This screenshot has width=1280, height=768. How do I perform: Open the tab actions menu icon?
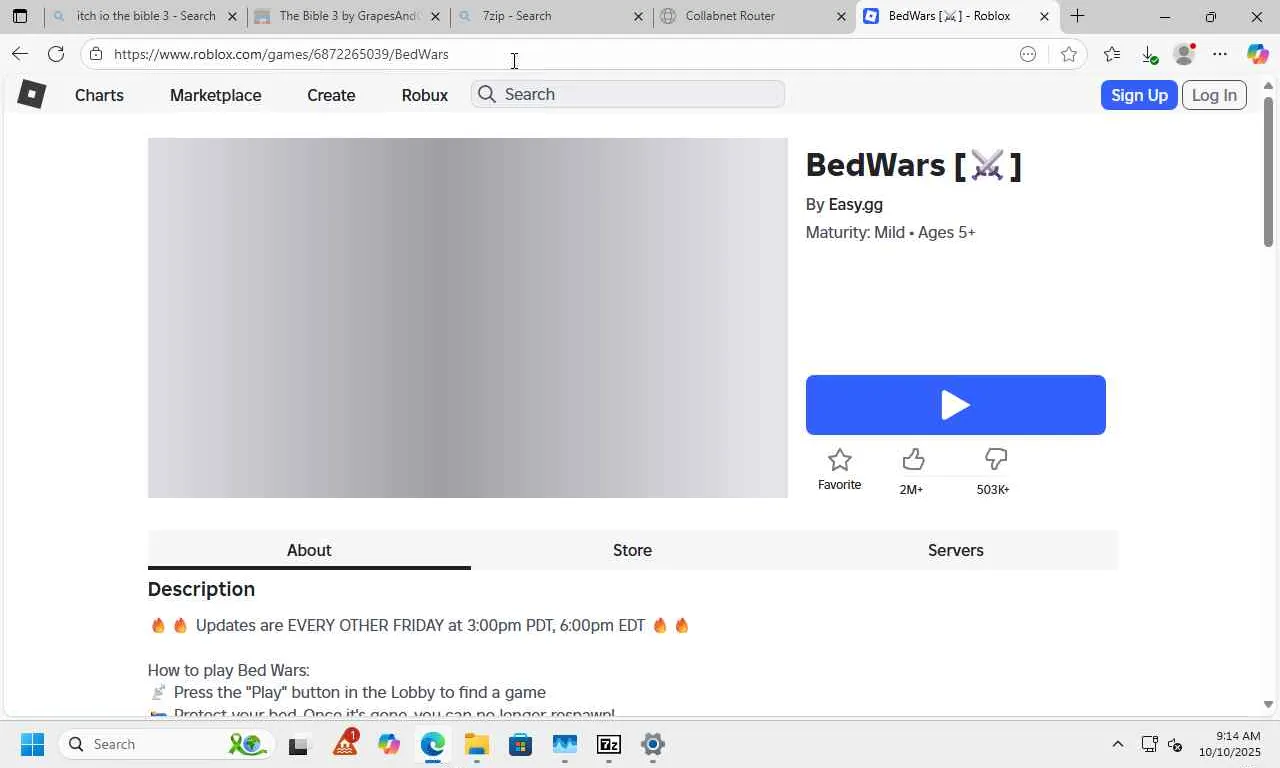[x=20, y=16]
